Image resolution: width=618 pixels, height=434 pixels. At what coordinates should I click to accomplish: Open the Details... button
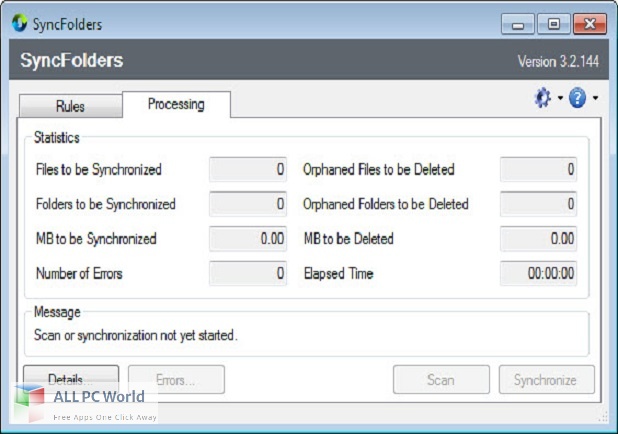[x=71, y=379]
